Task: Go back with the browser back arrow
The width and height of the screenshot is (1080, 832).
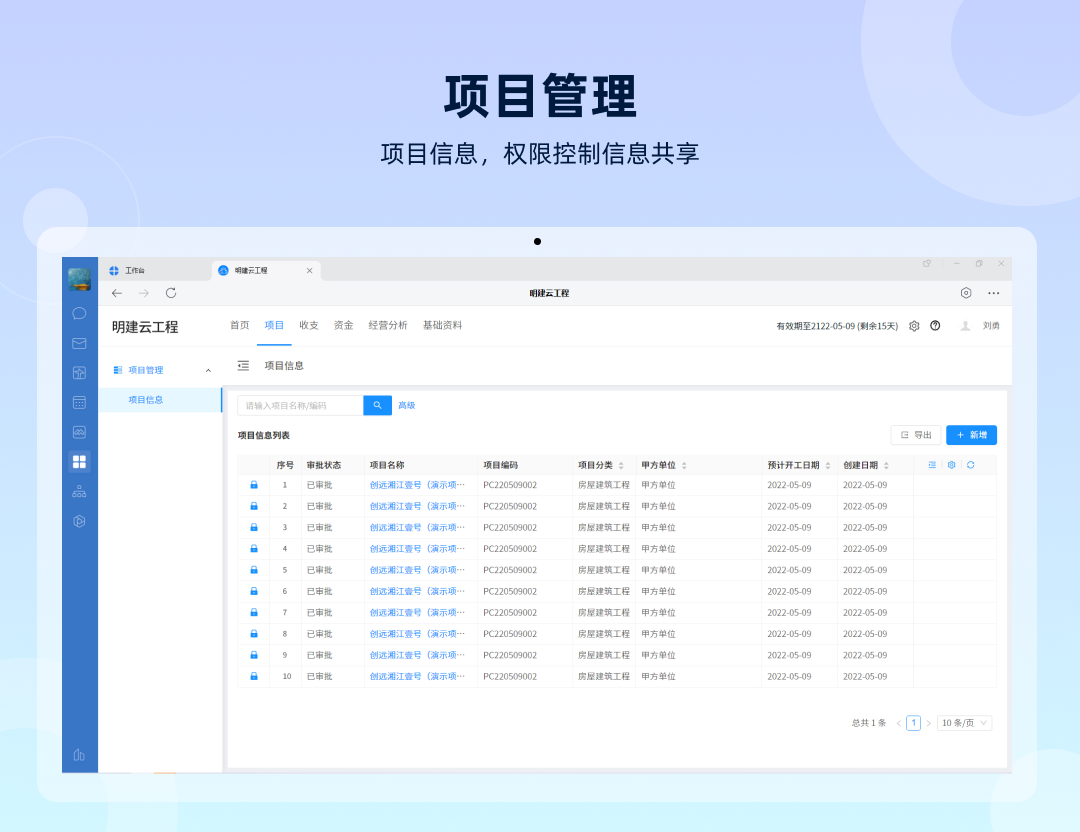Action: click(117, 293)
